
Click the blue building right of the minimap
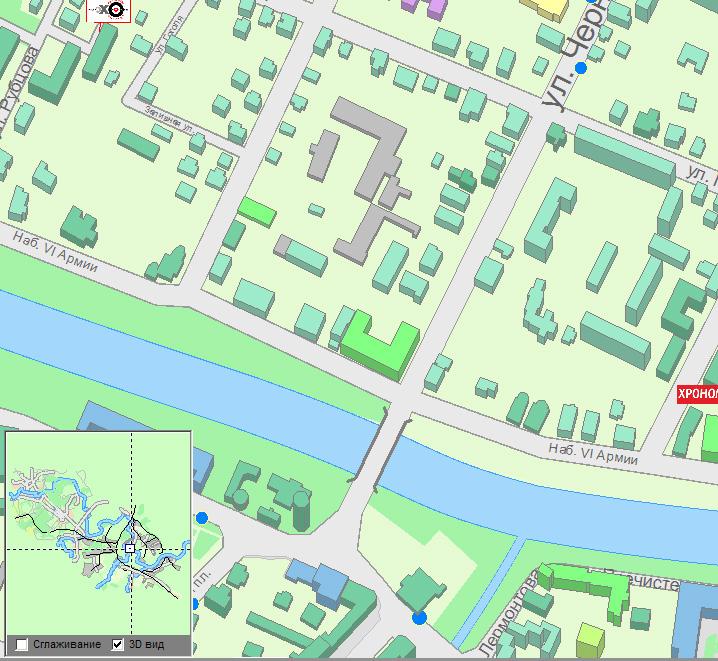coord(316,580)
